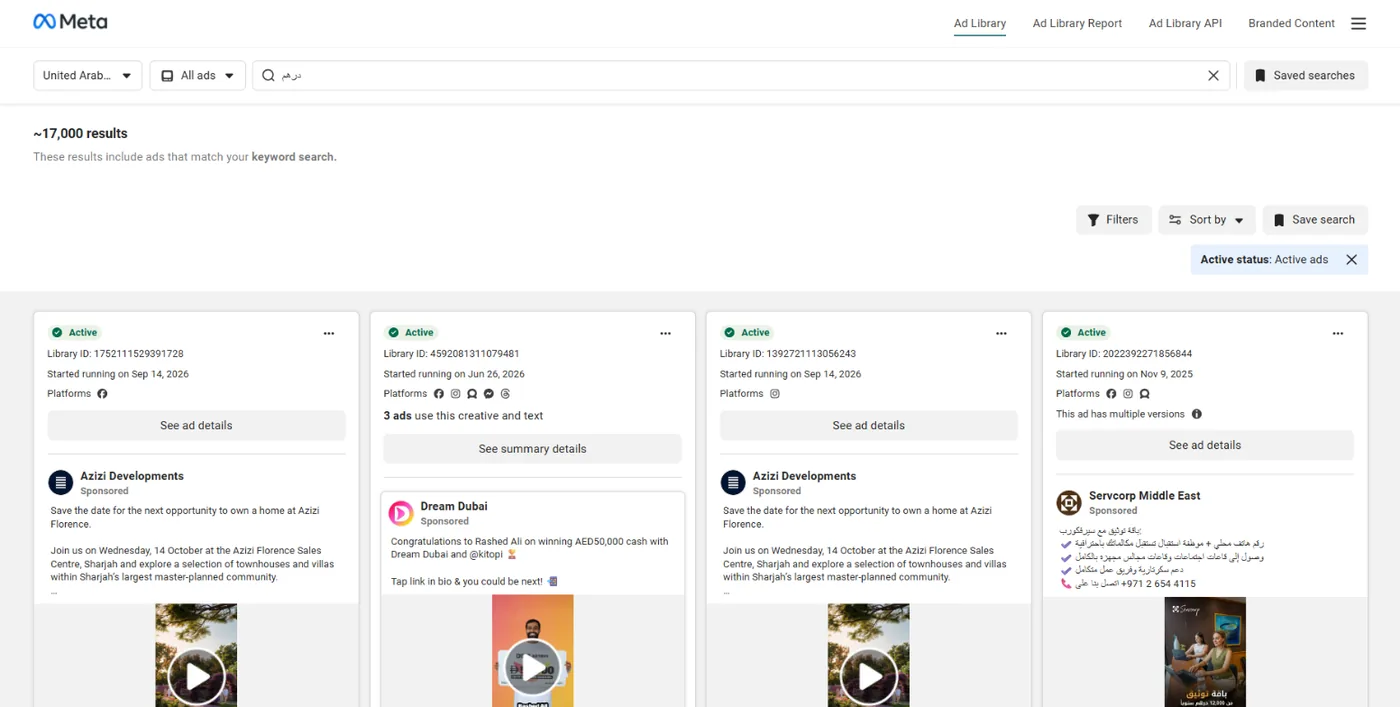Click the Messenger platform icon on Dream Dubai ad
The image size is (1400, 707).
point(489,394)
